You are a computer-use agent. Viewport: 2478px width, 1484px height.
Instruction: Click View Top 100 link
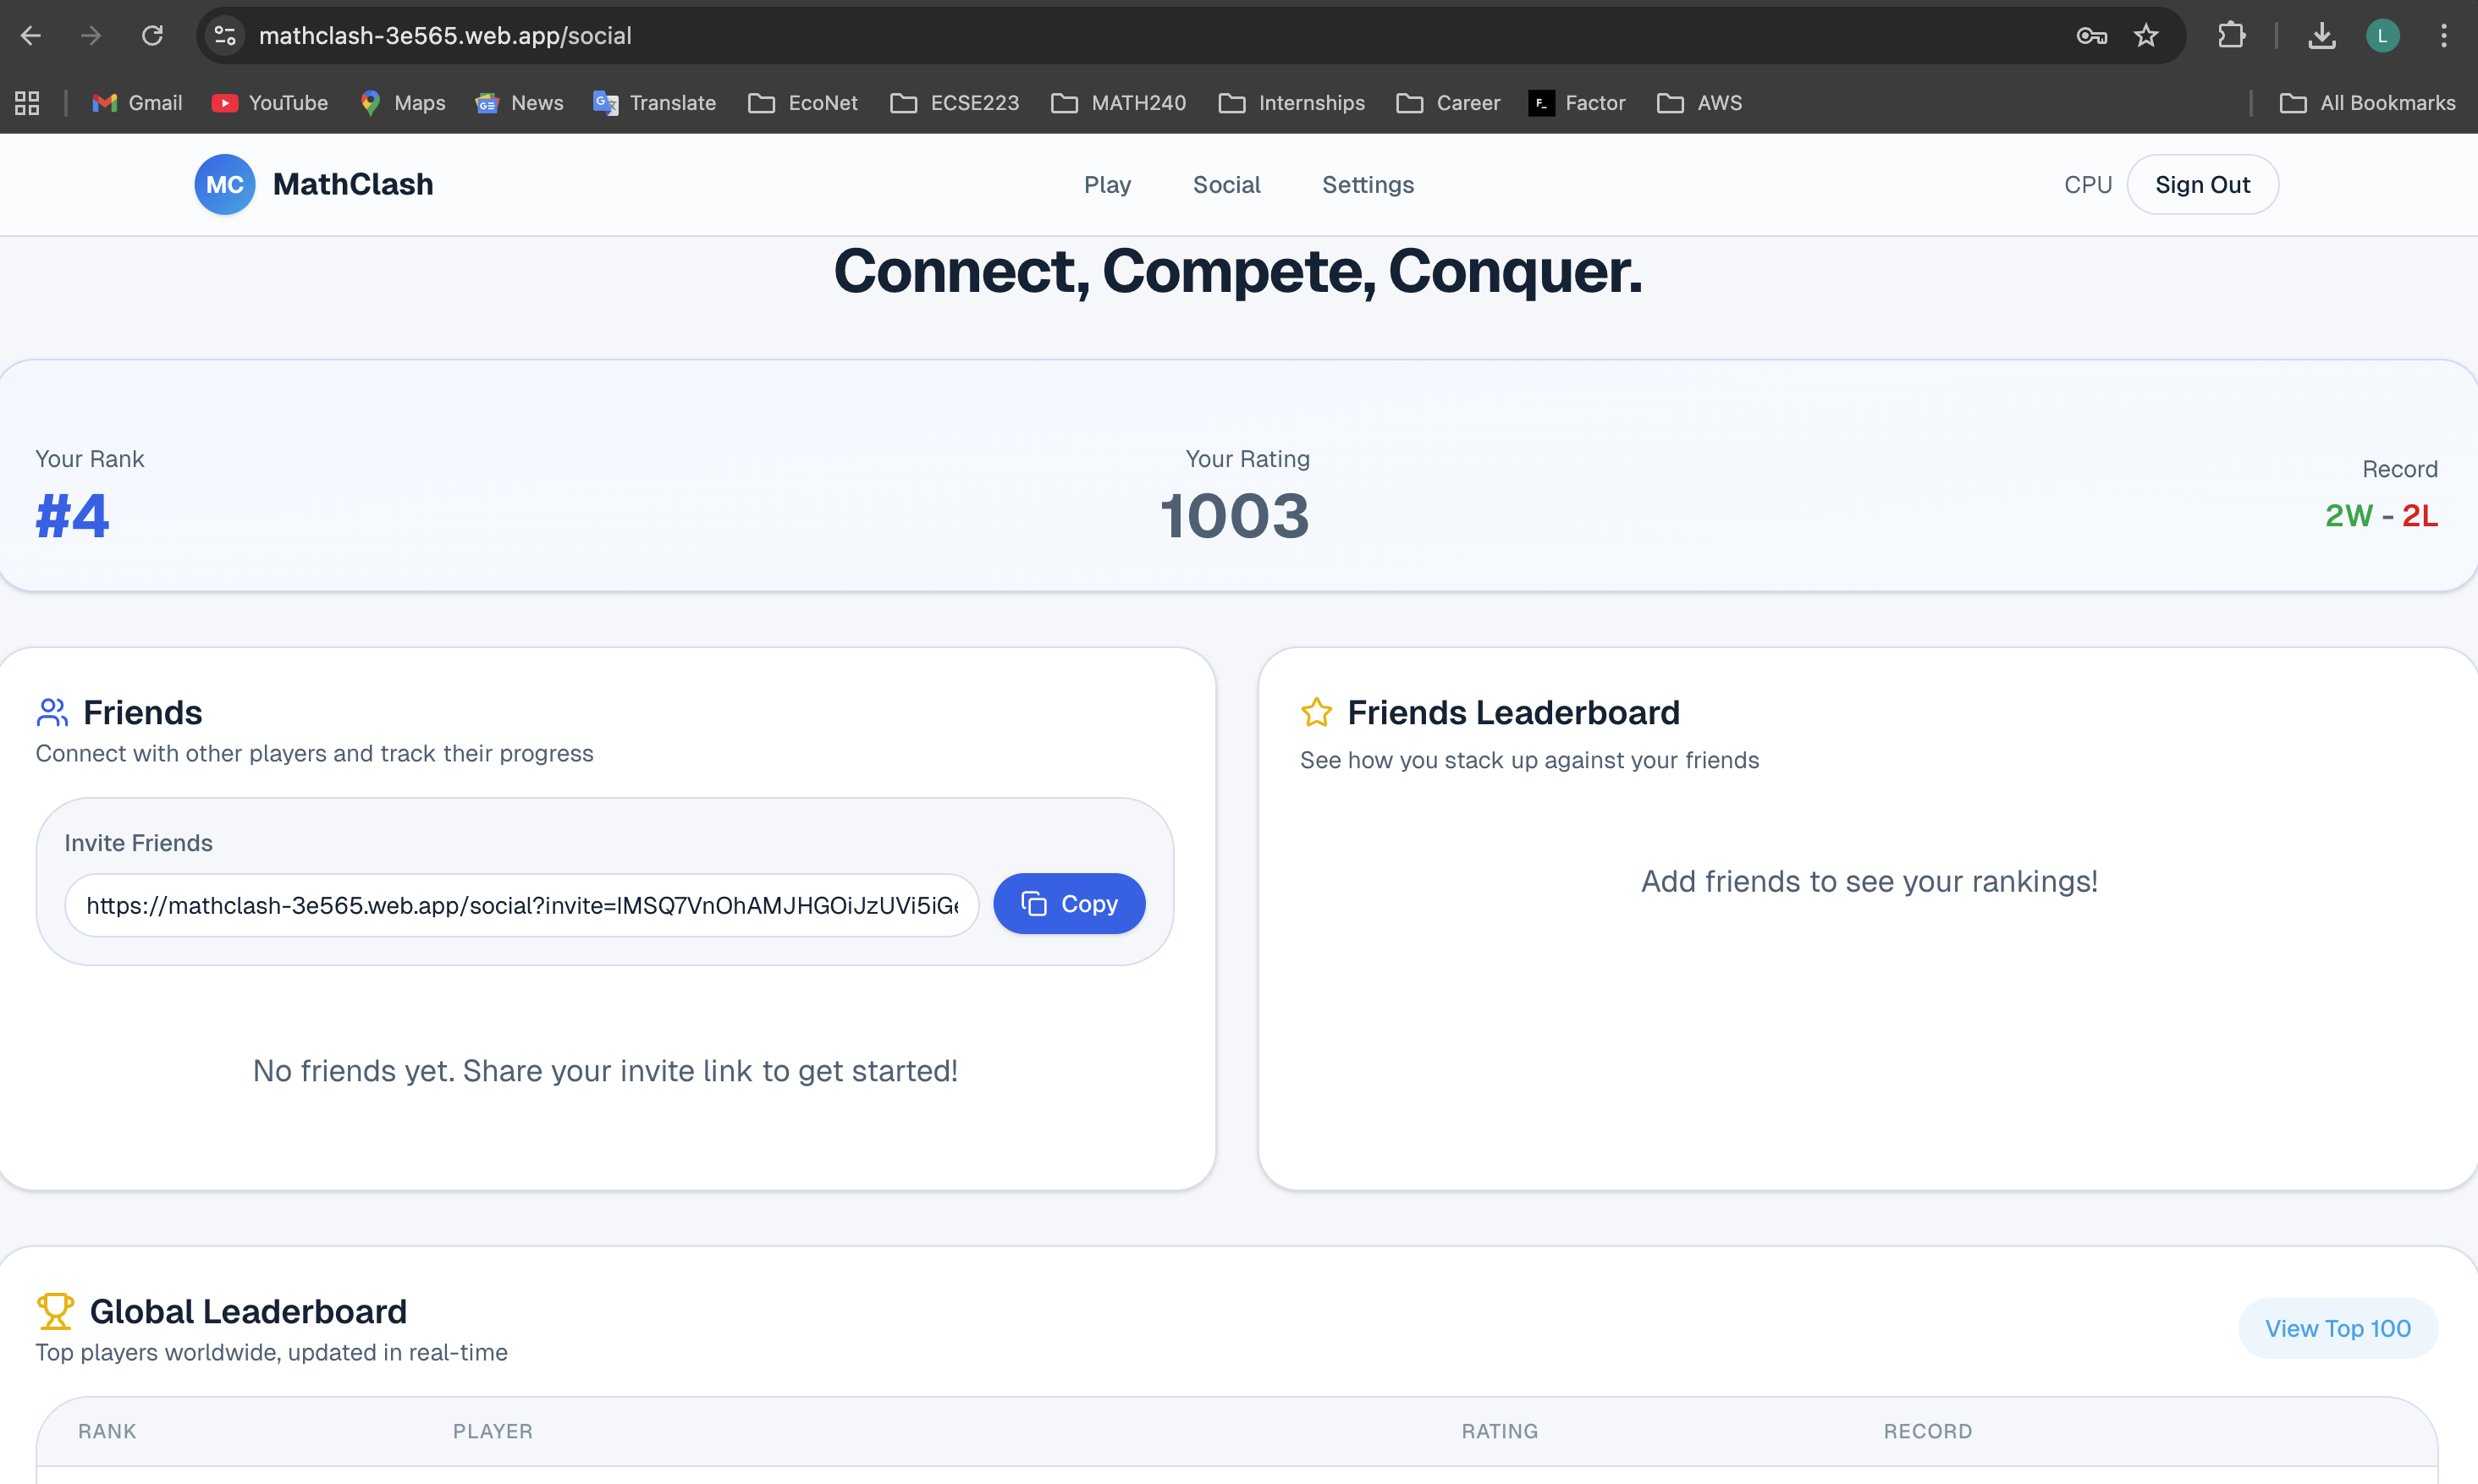point(2337,1328)
